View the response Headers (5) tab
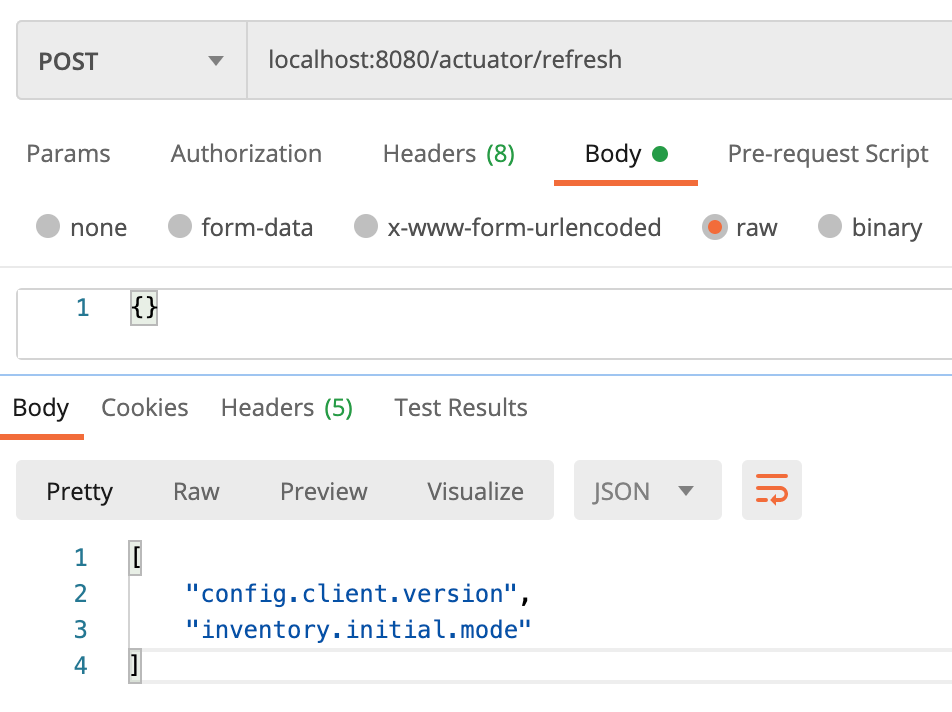This screenshot has width=952, height=712. point(286,407)
